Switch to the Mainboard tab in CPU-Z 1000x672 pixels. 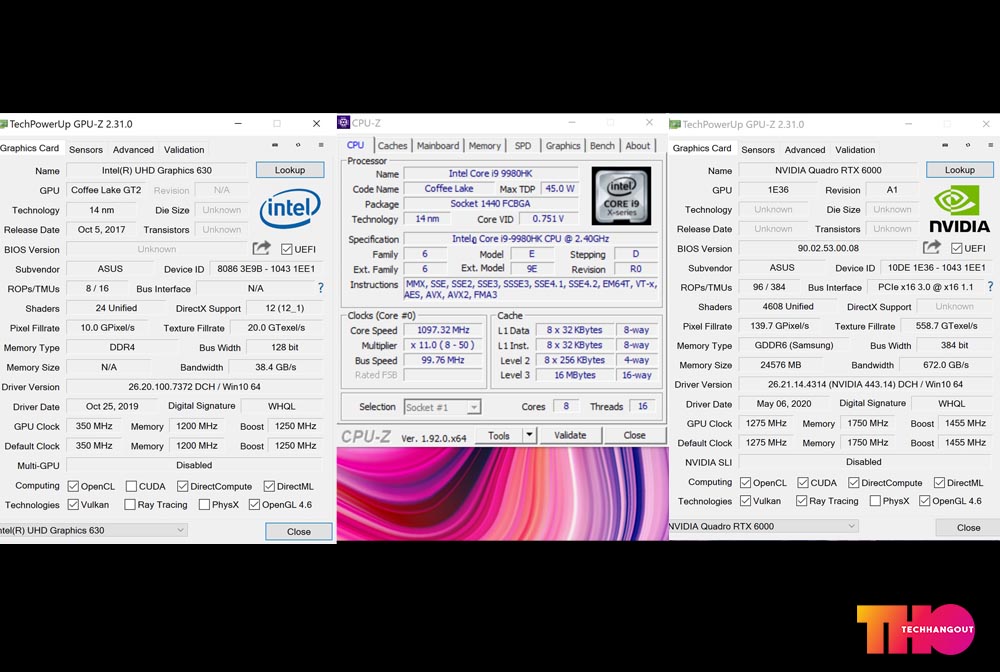(x=438, y=145)
